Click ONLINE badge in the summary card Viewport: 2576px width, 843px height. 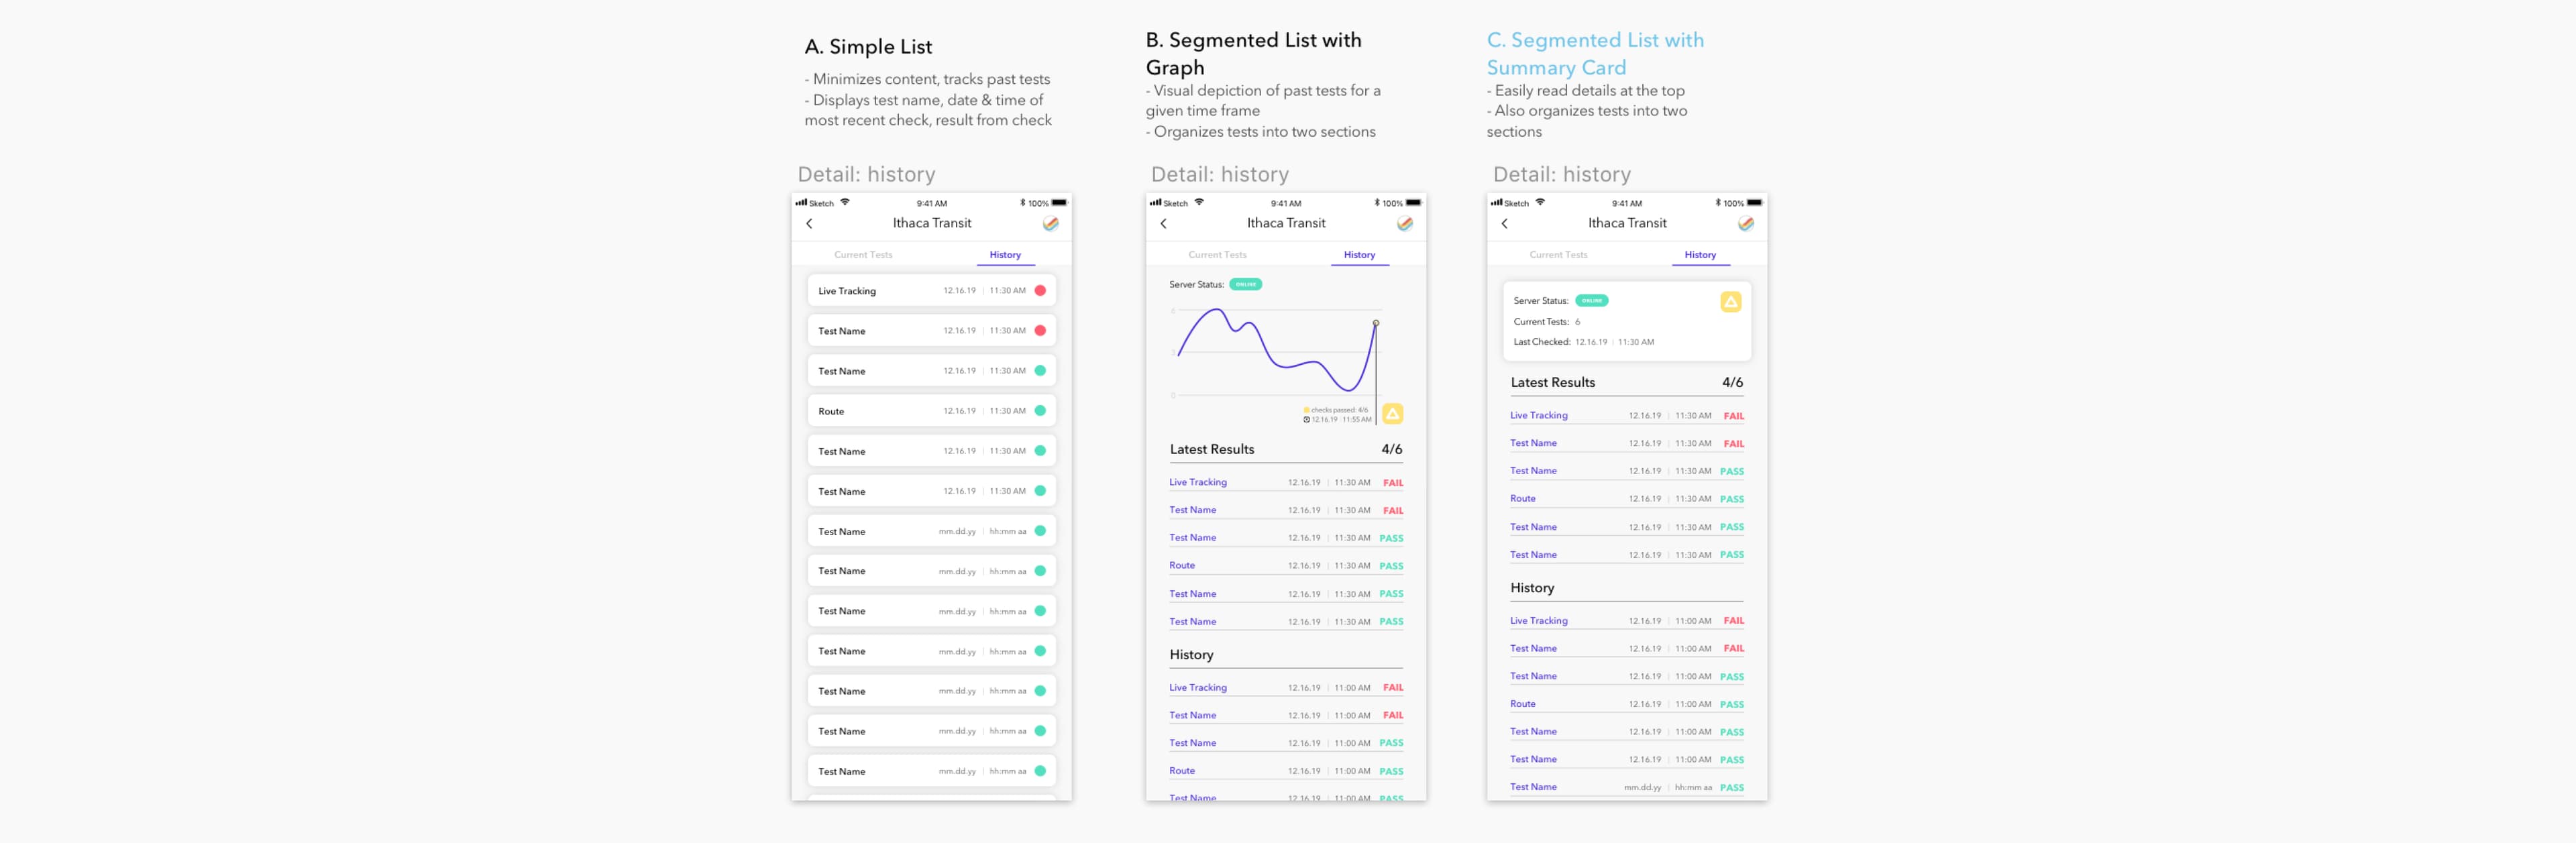tap(1591, 301)
